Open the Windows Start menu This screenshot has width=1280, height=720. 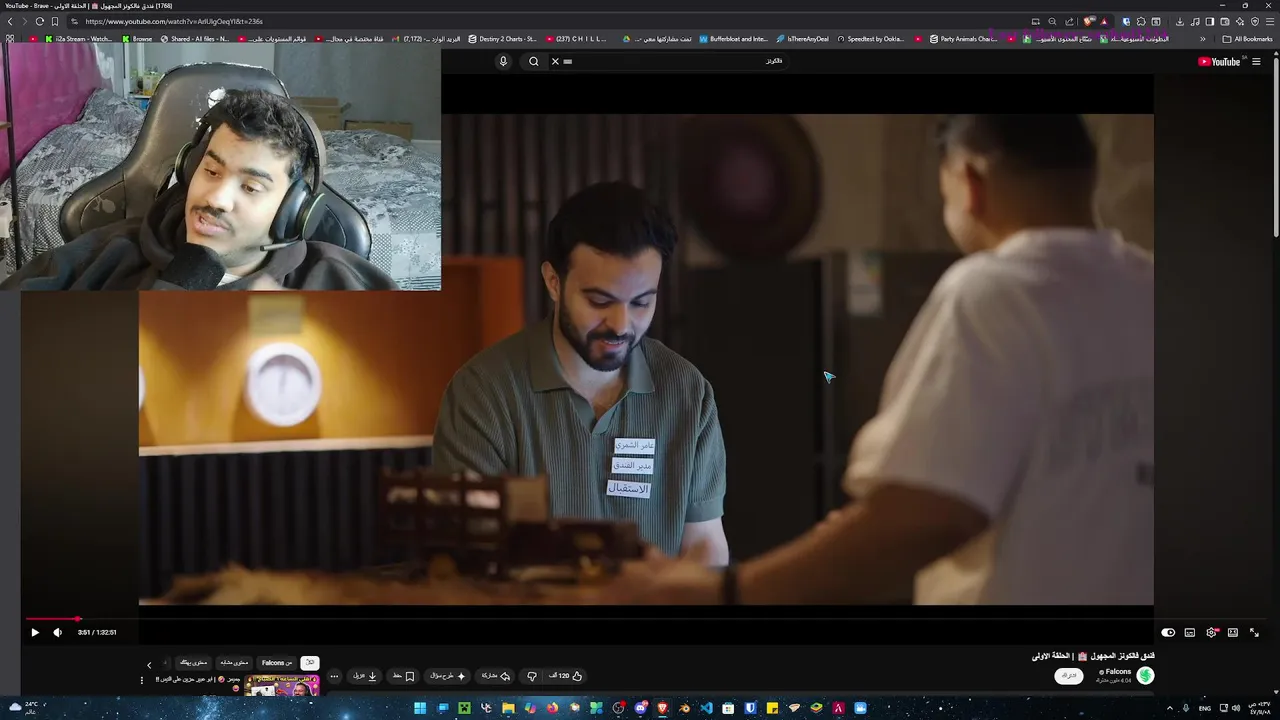pyautogui.click(x=420, y=708)
